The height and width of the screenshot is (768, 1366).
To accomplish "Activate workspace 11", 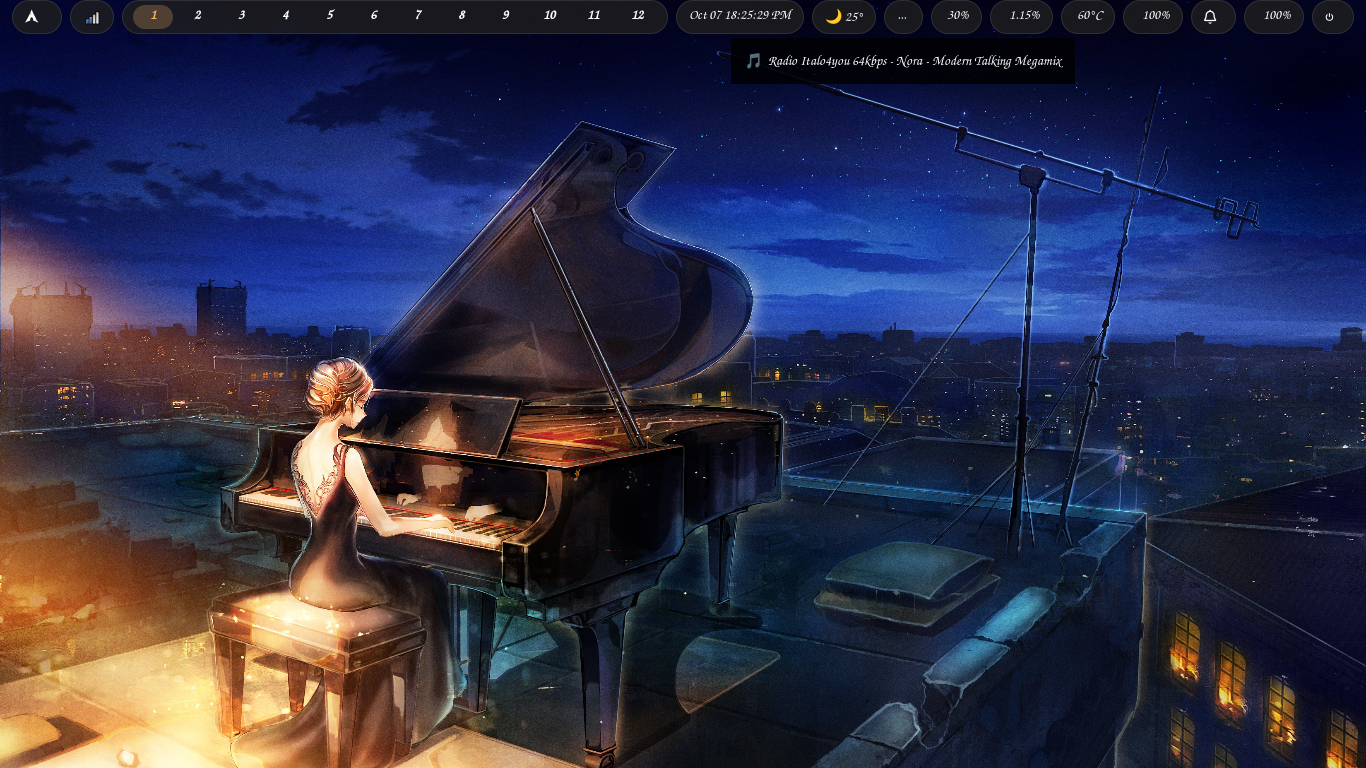I will (x=594, y=16).
